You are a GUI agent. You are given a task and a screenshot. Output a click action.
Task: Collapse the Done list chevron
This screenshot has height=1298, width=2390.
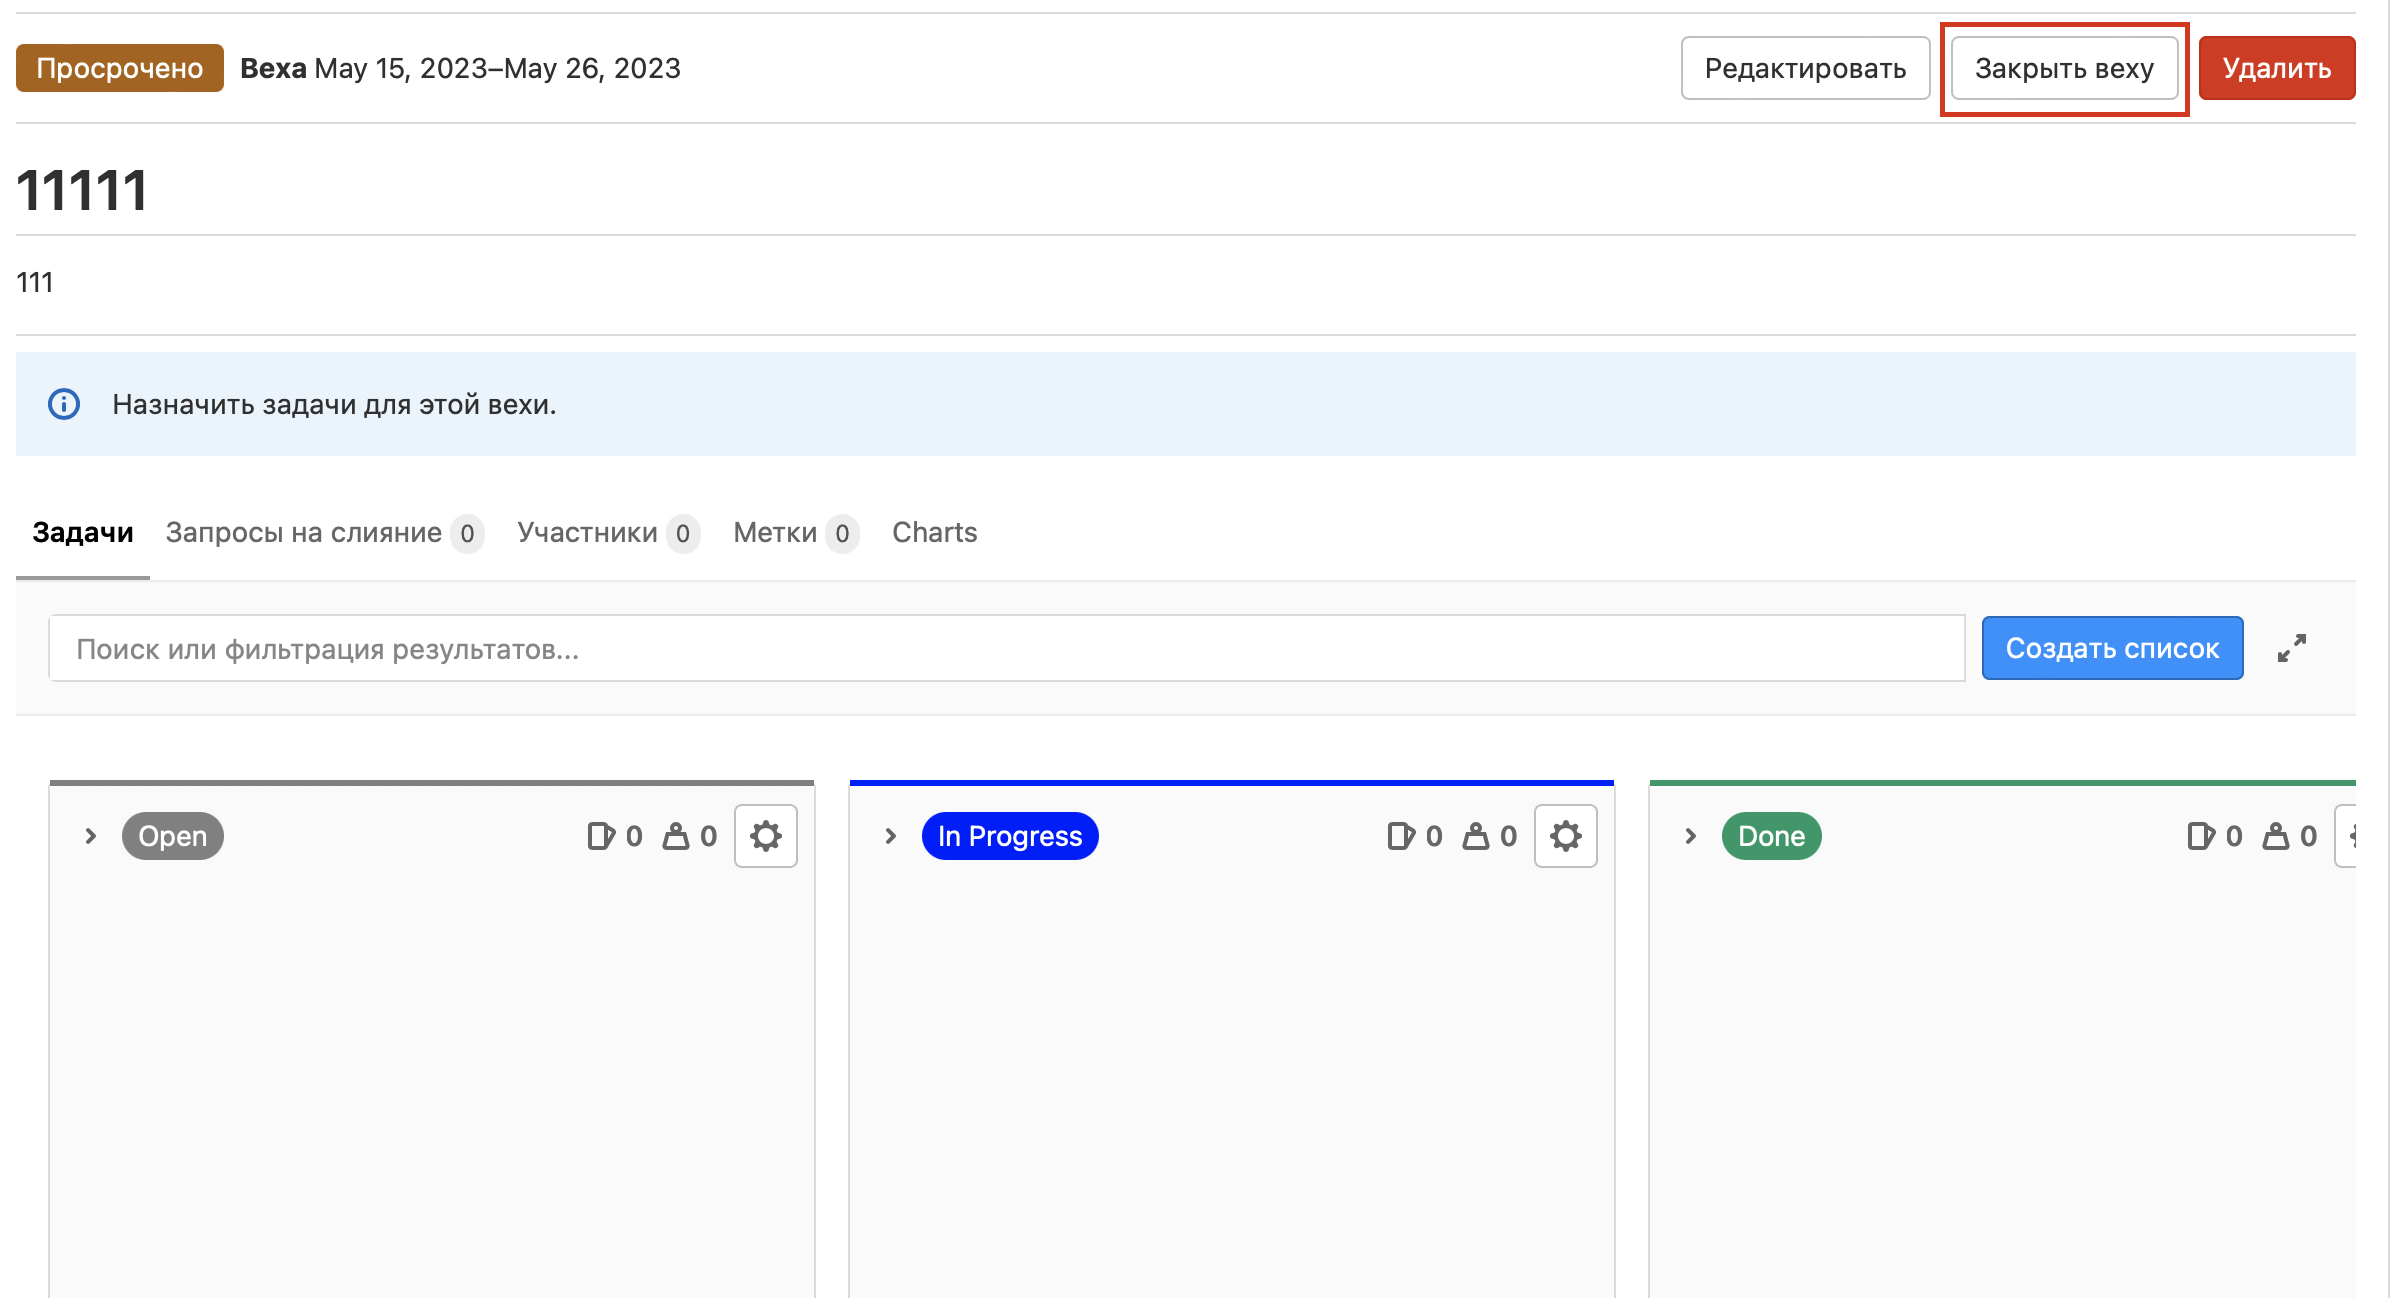1691,836
